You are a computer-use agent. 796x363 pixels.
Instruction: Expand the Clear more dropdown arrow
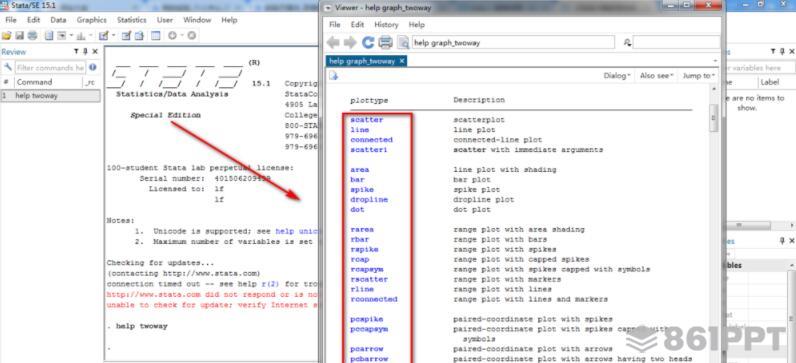point(182,35)
